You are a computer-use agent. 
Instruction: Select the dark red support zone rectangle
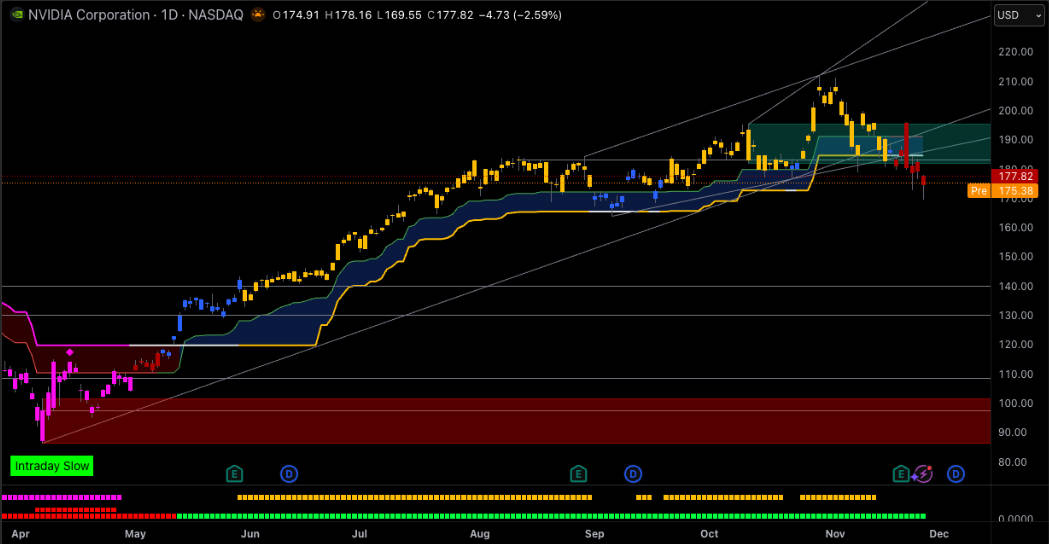[500, 420]
